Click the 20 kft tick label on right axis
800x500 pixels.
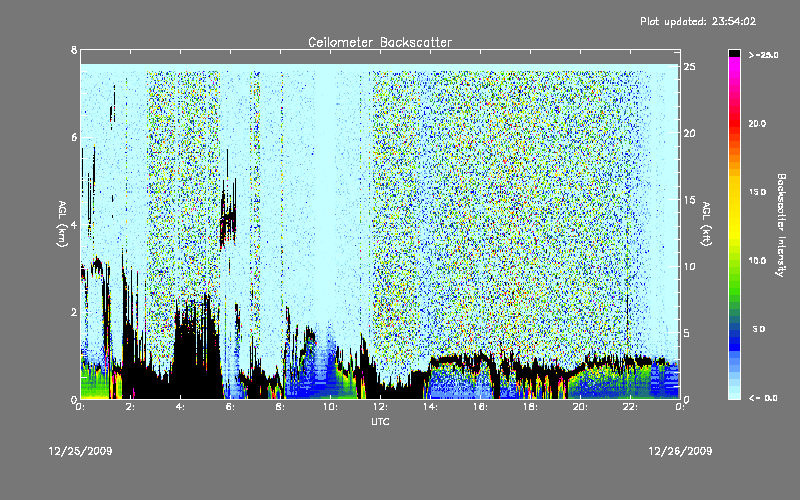tap(689, 133)
